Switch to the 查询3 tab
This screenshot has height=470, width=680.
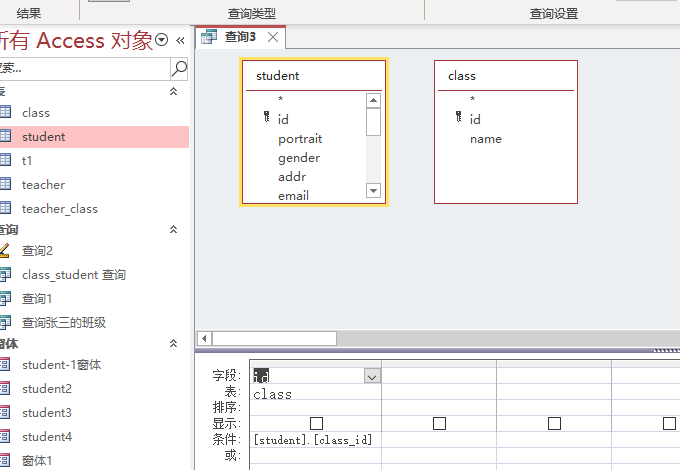[x=240, y=37]
